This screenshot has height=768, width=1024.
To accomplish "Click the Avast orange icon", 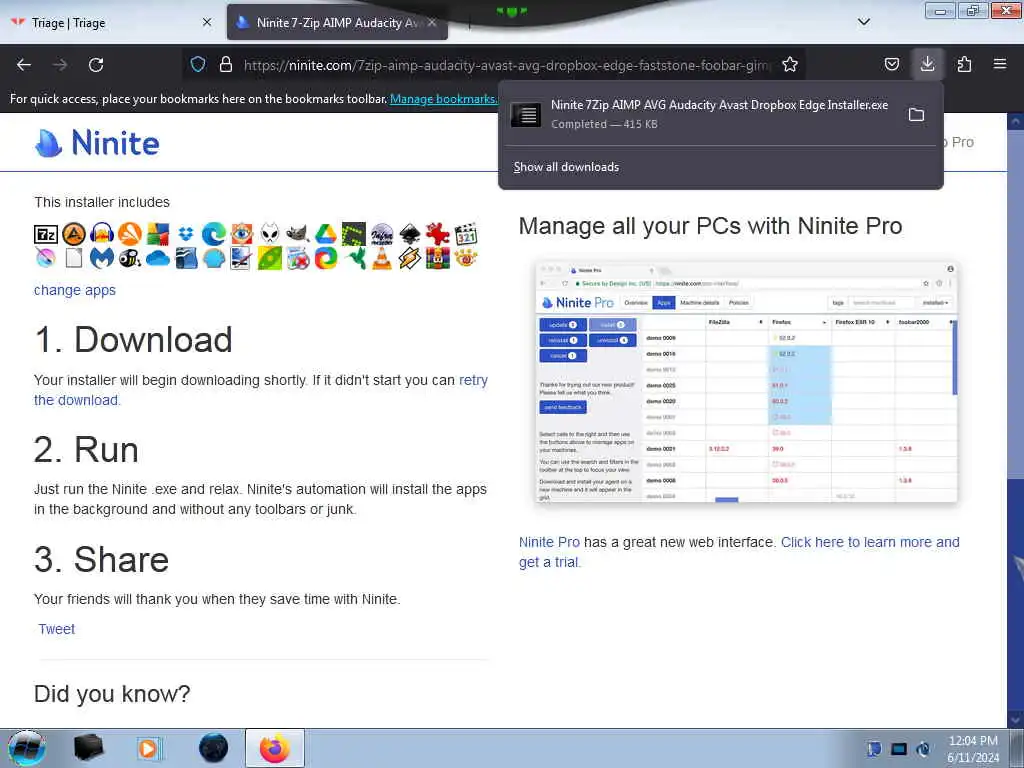I will pos(130,234).
